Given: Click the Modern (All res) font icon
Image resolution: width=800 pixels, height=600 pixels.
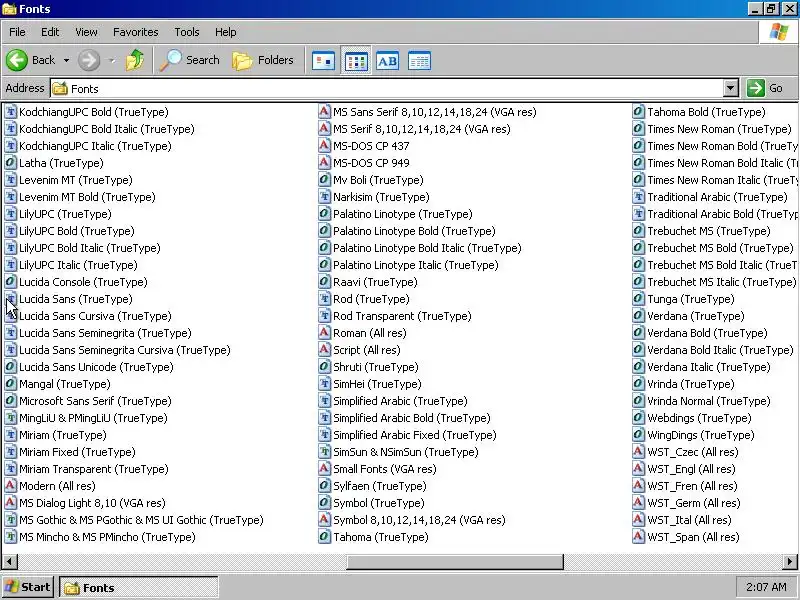Looking at the screenshot, I should [10, 486].
